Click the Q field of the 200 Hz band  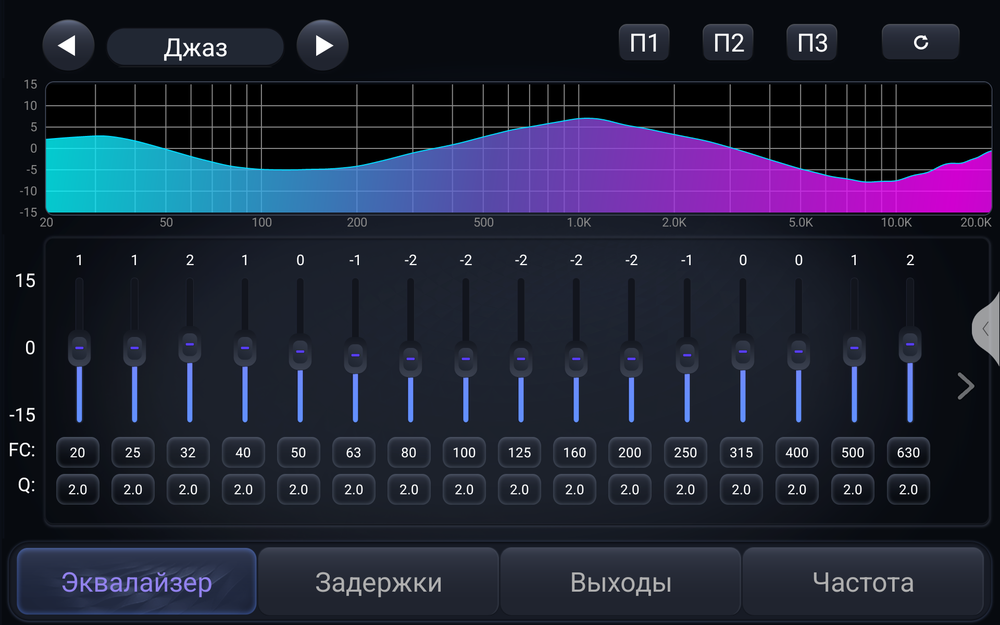pos(629,490)
